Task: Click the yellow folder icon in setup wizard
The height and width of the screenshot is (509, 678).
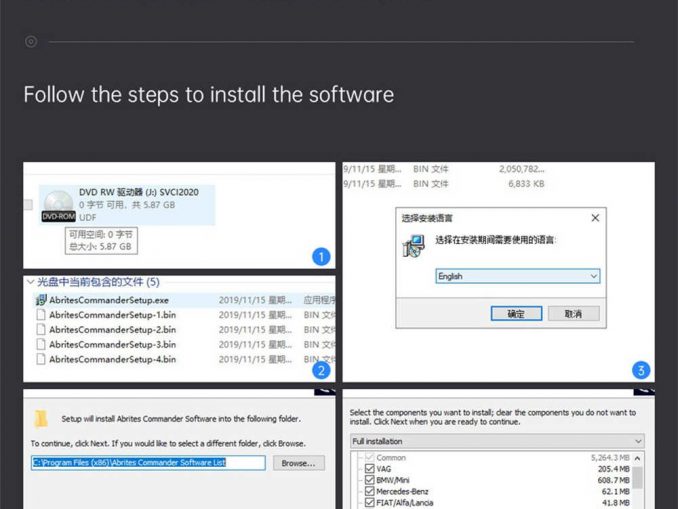Action: 41,419
